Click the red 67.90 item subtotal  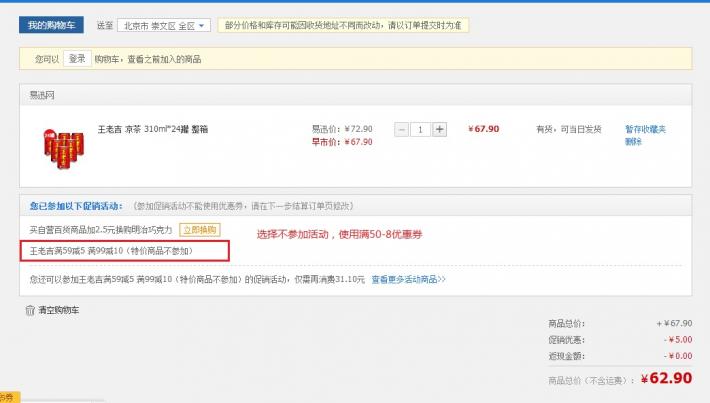[x=484, y=129]
